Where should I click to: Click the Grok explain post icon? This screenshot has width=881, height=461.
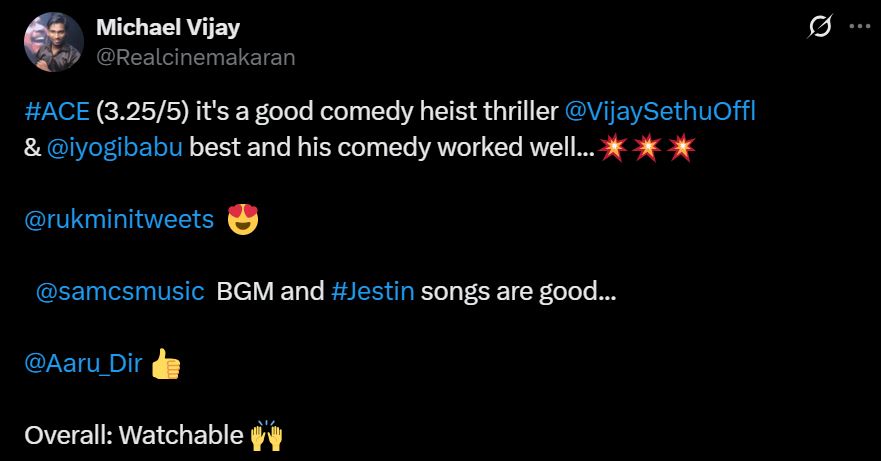[818, 28]
